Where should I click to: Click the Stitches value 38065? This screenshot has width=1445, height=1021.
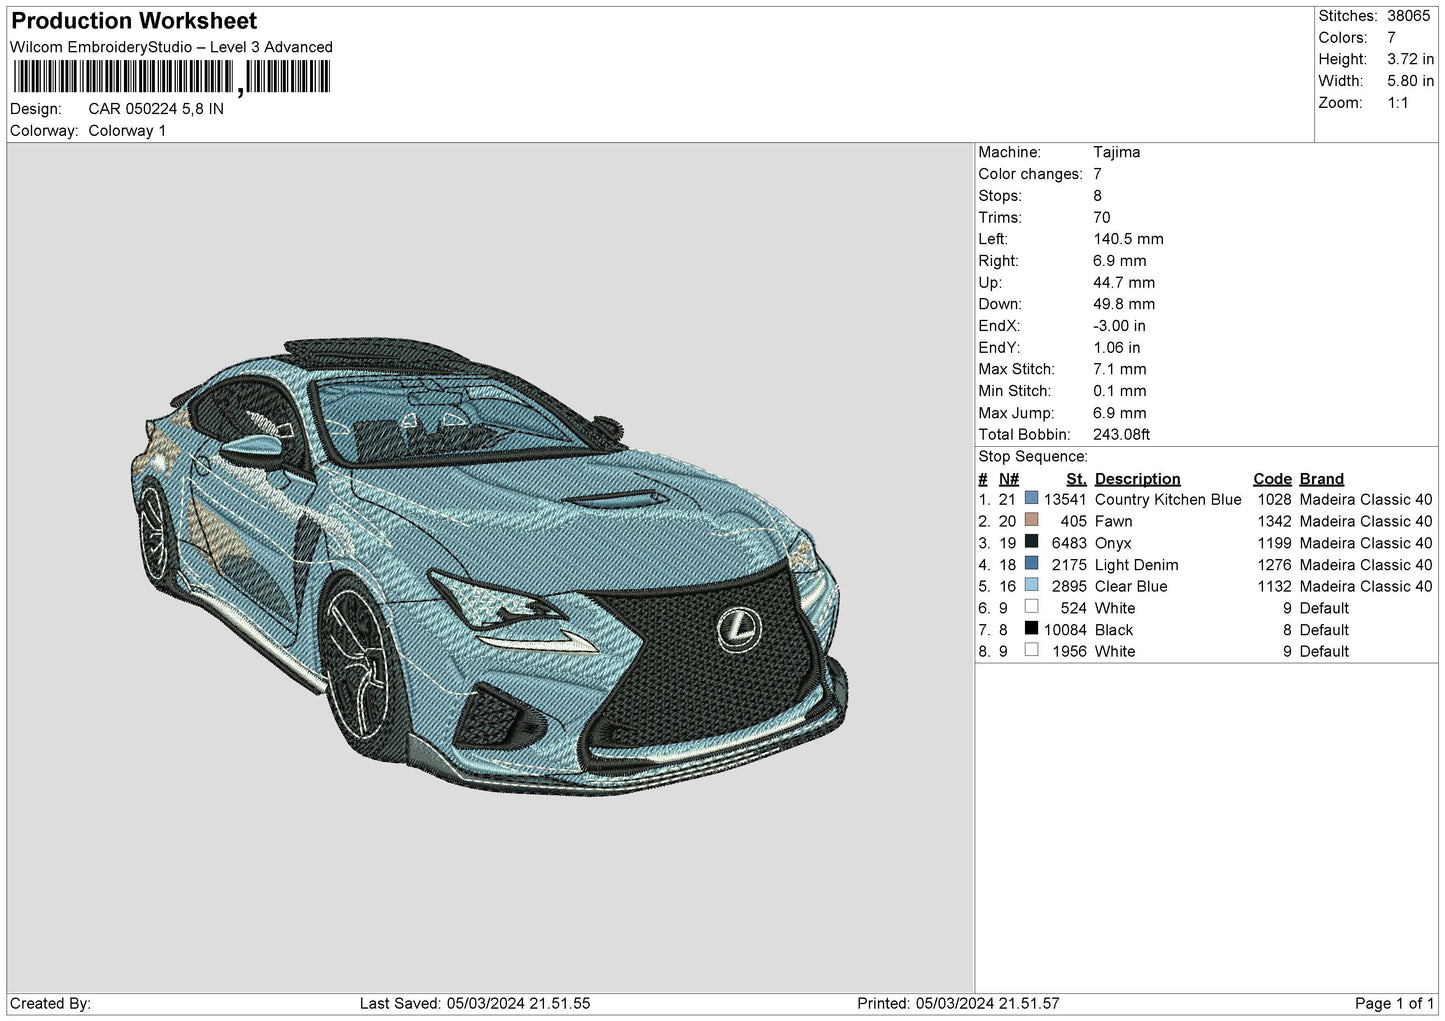coord(1408,16)
